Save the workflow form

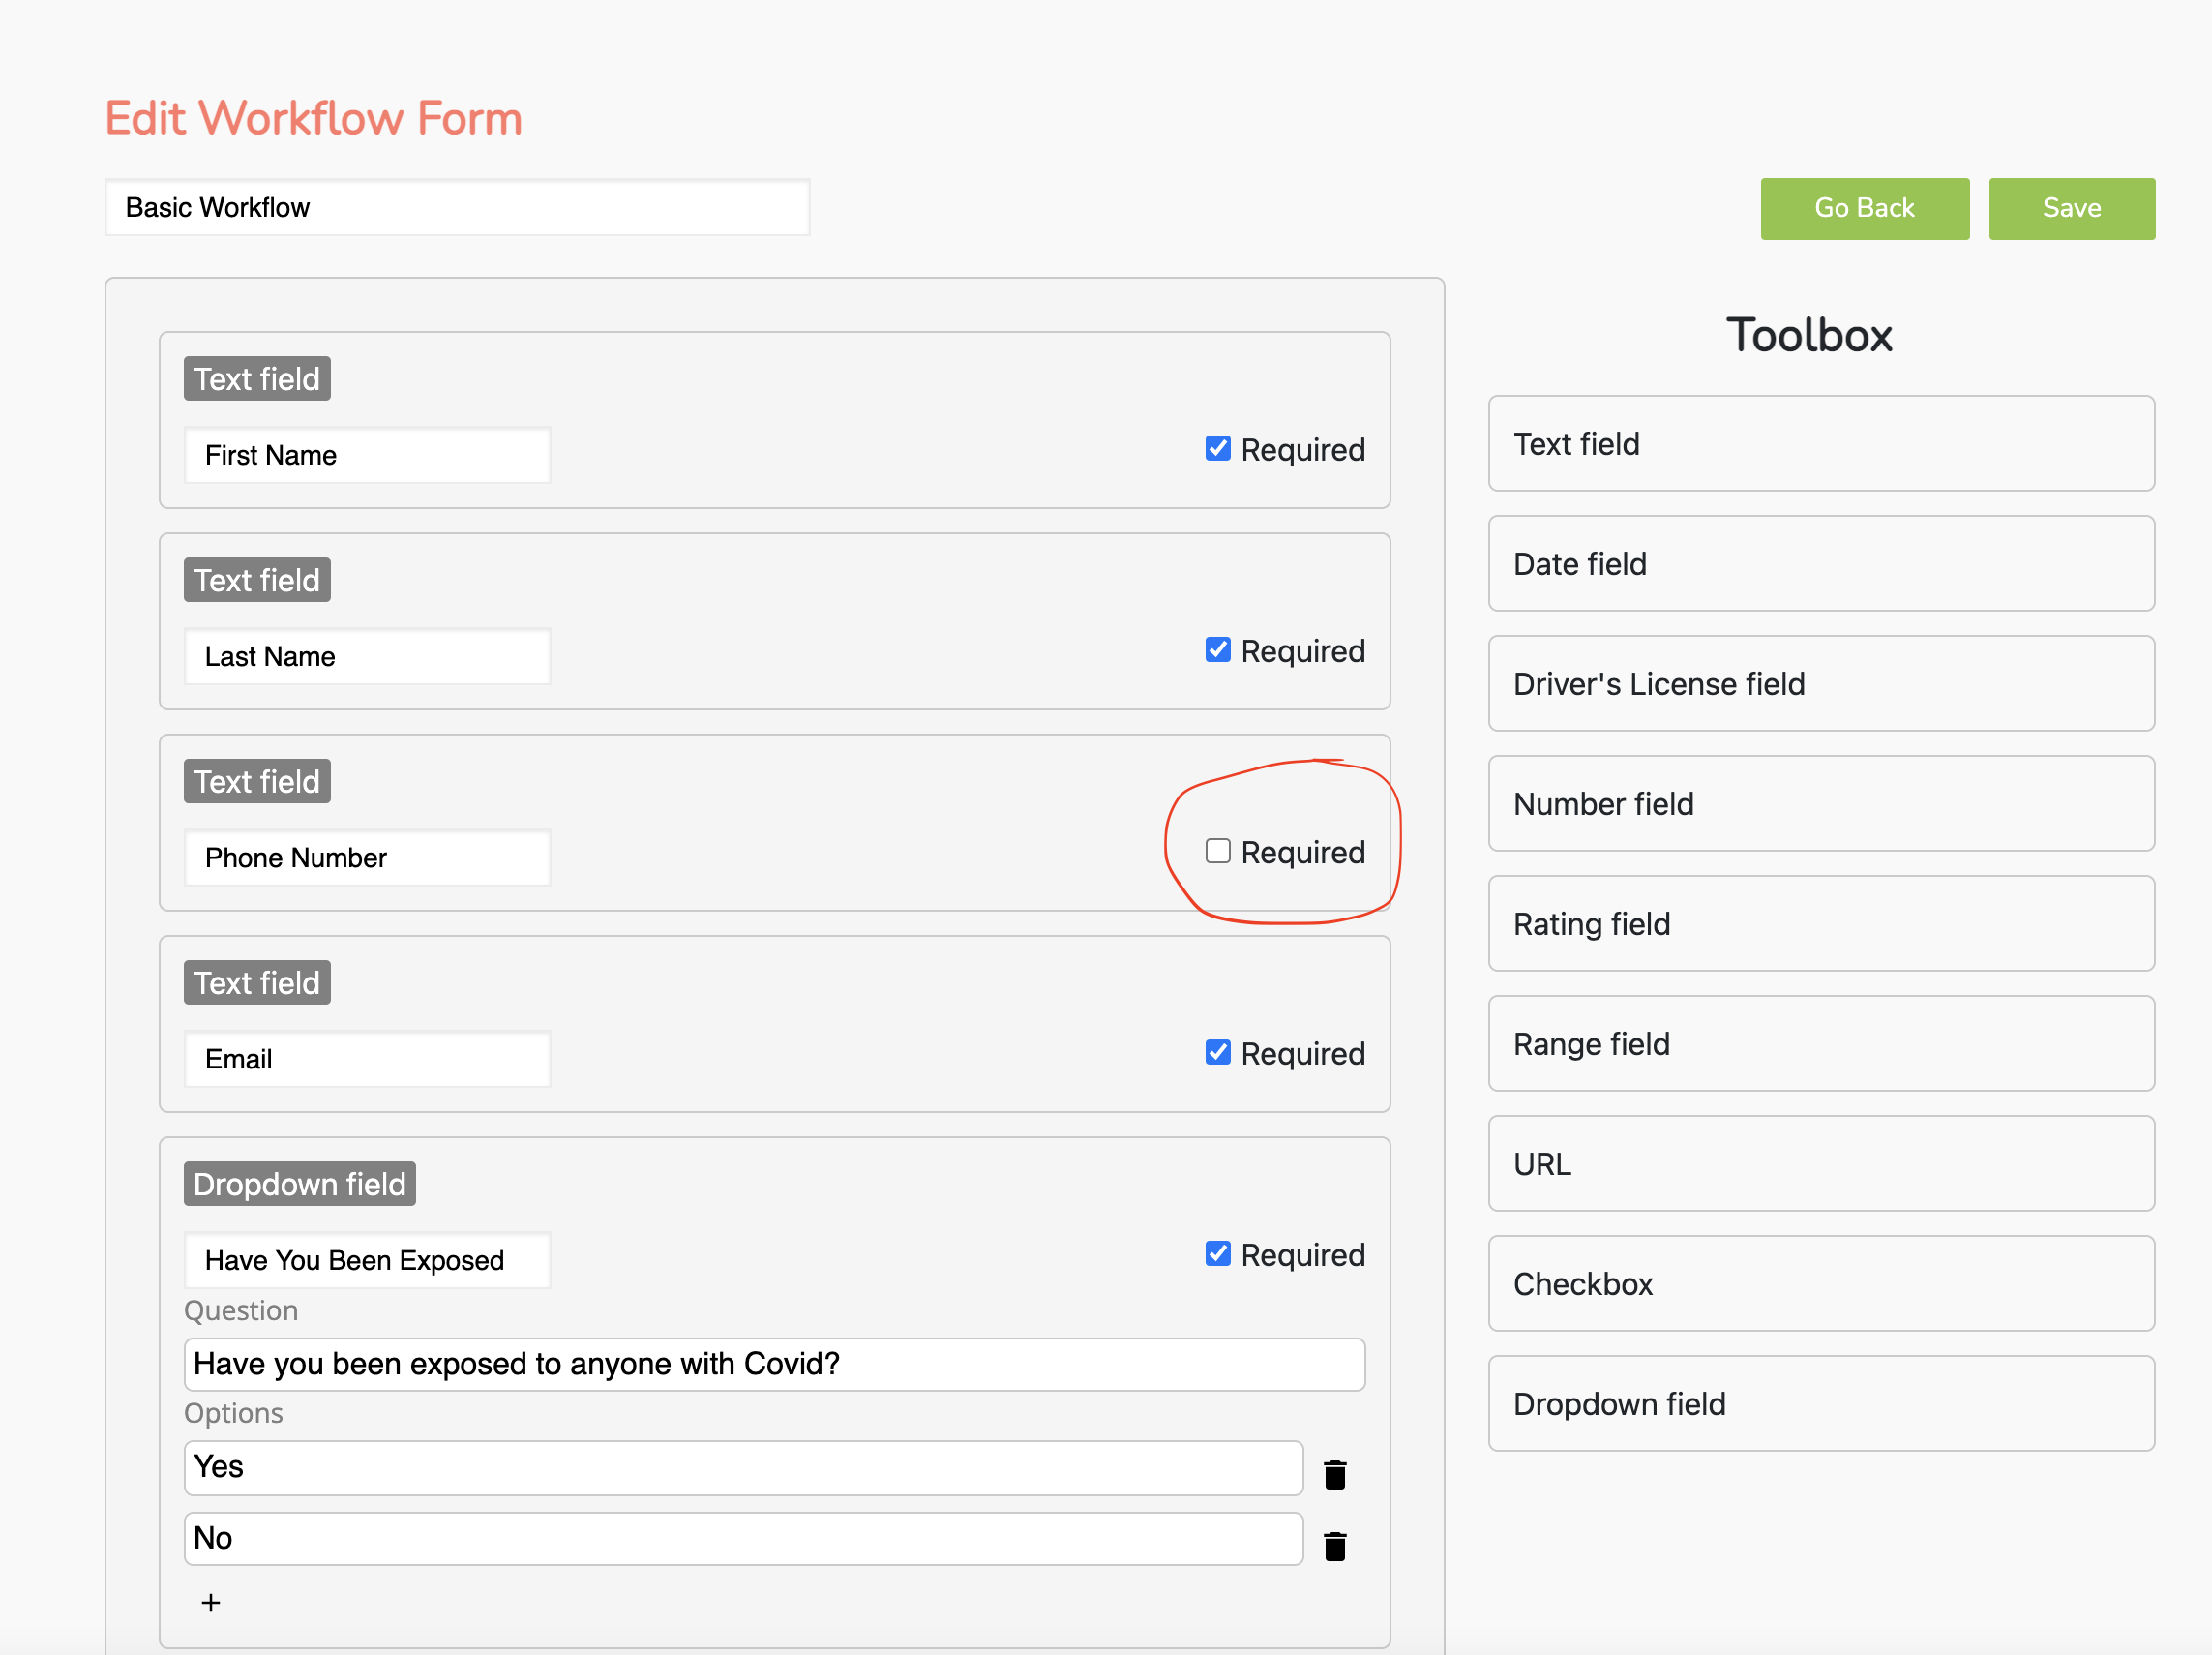[x=2071, y=208]
